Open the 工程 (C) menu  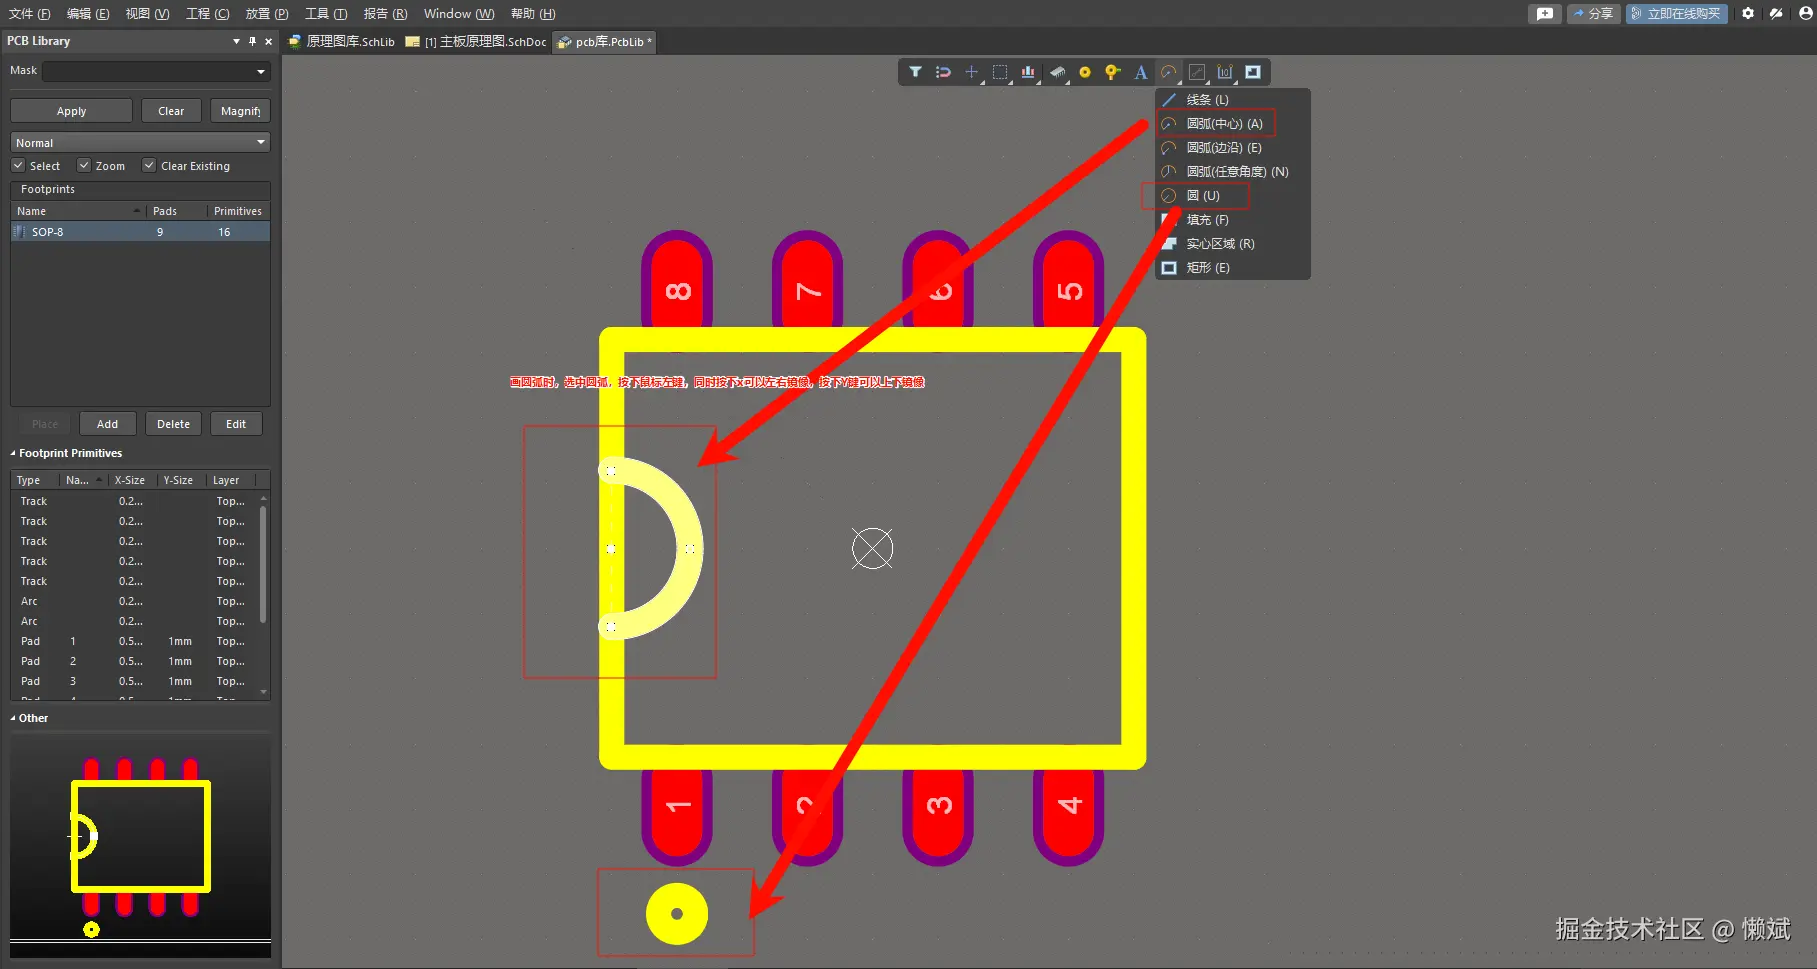(207, 14)
